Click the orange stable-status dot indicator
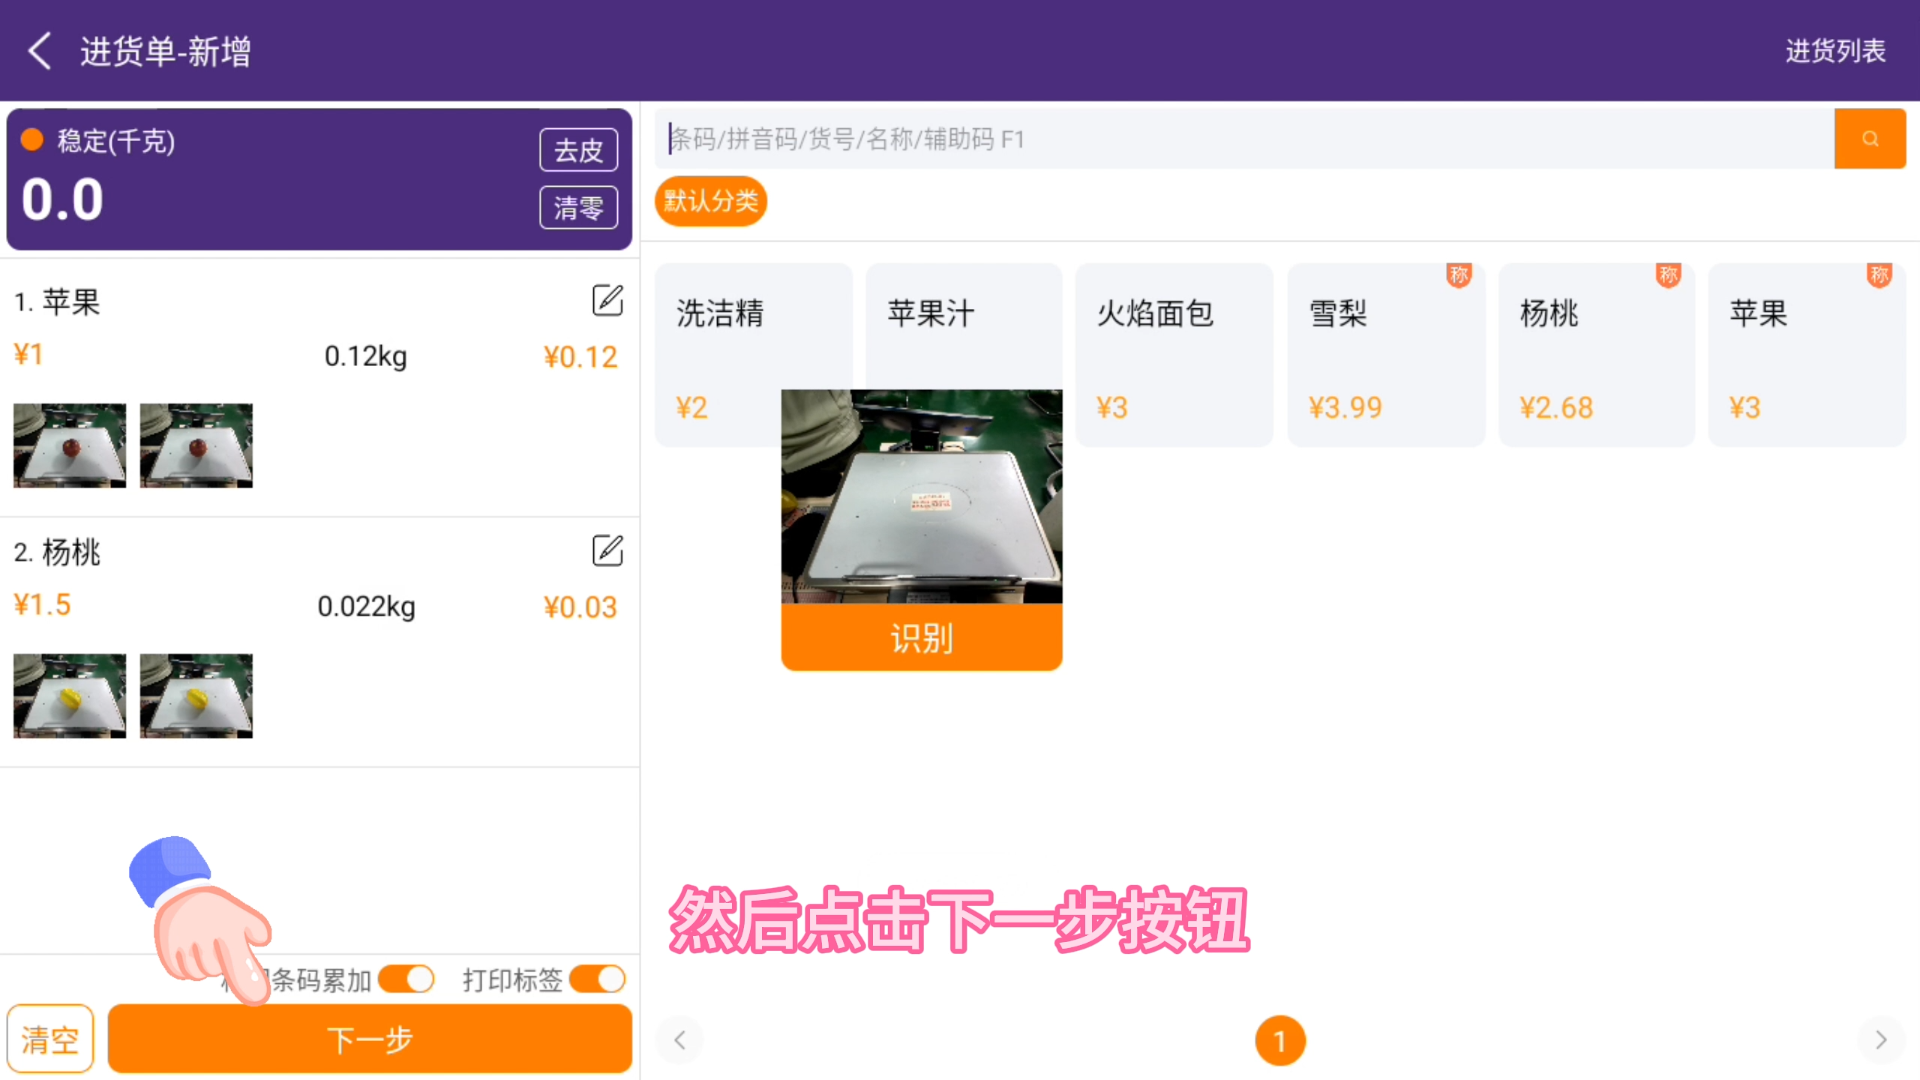1920x1080 pixels. (x=32, y=140)
